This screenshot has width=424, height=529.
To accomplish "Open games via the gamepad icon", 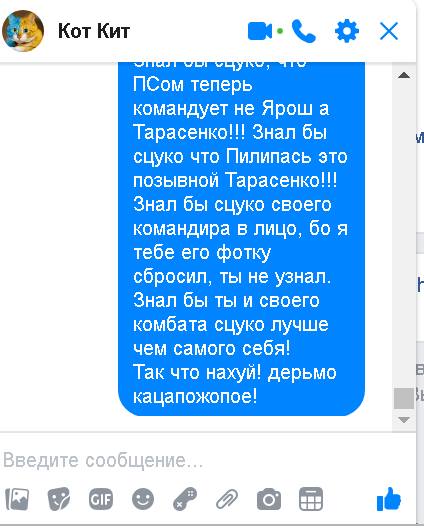I will pyautogui.click(x=185, y=499).
